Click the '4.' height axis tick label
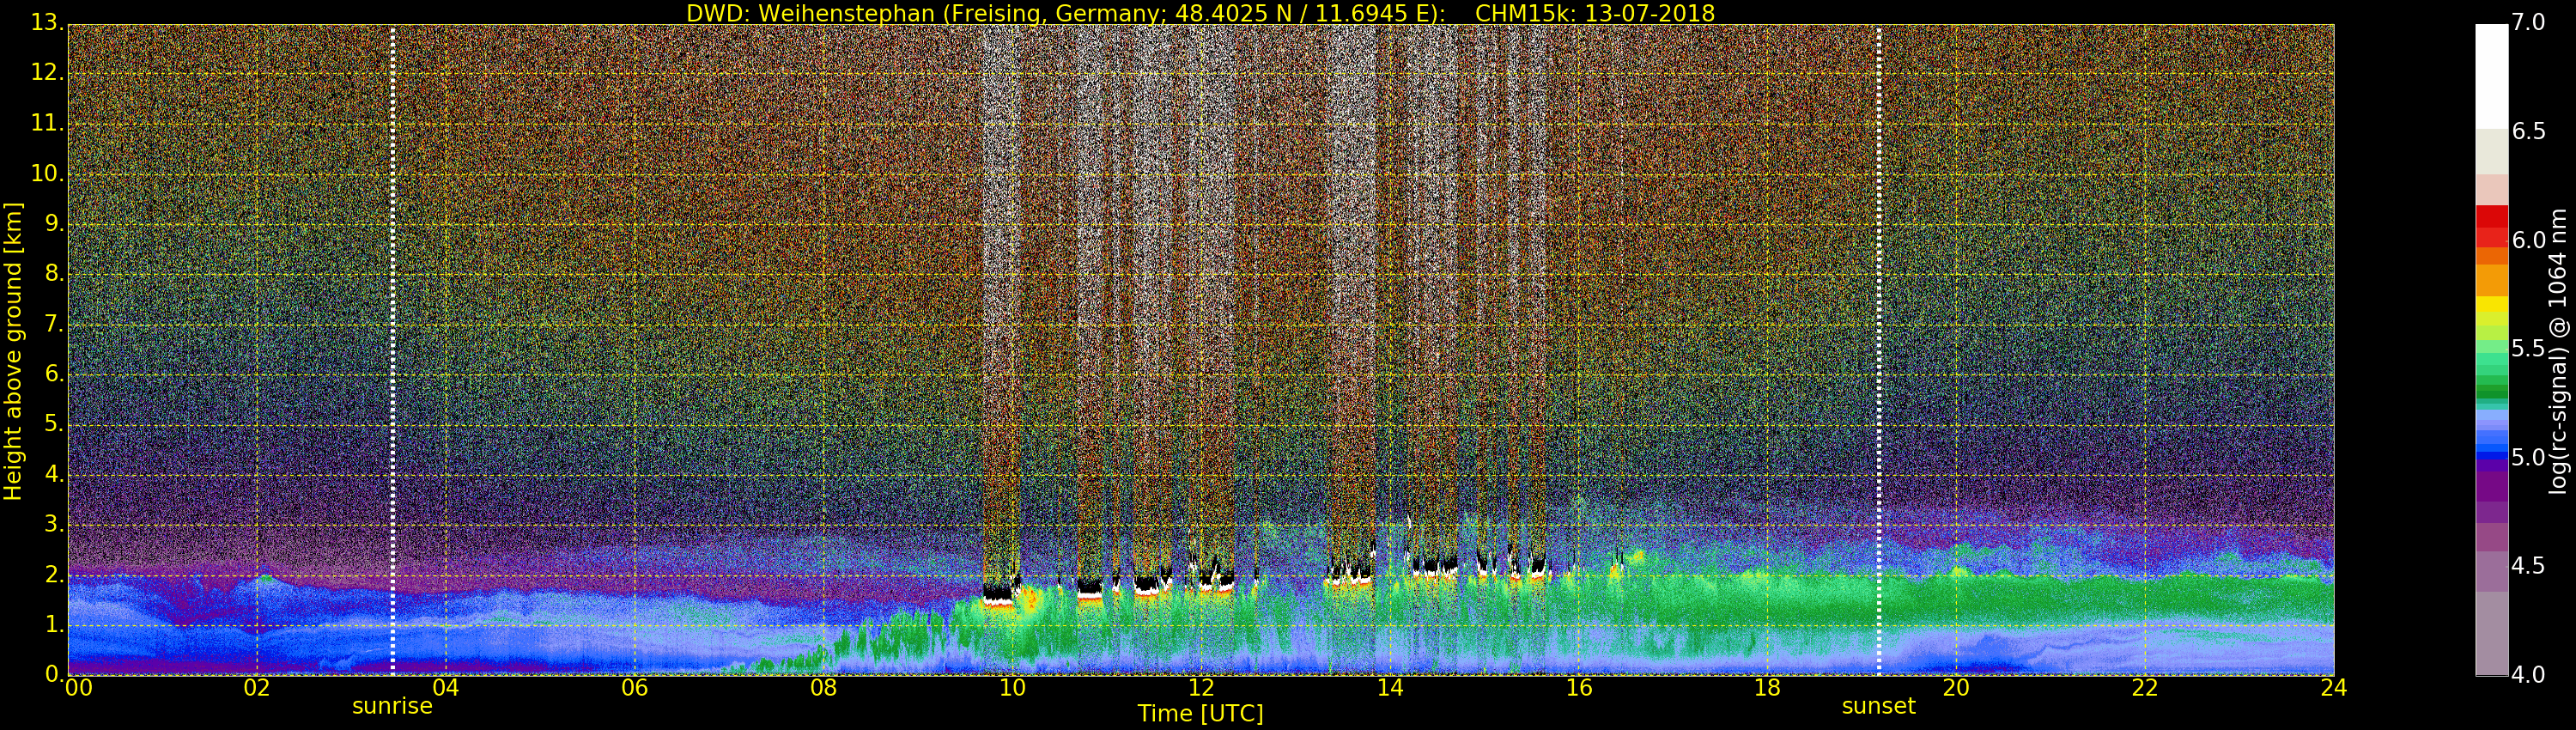 (53, 475)
